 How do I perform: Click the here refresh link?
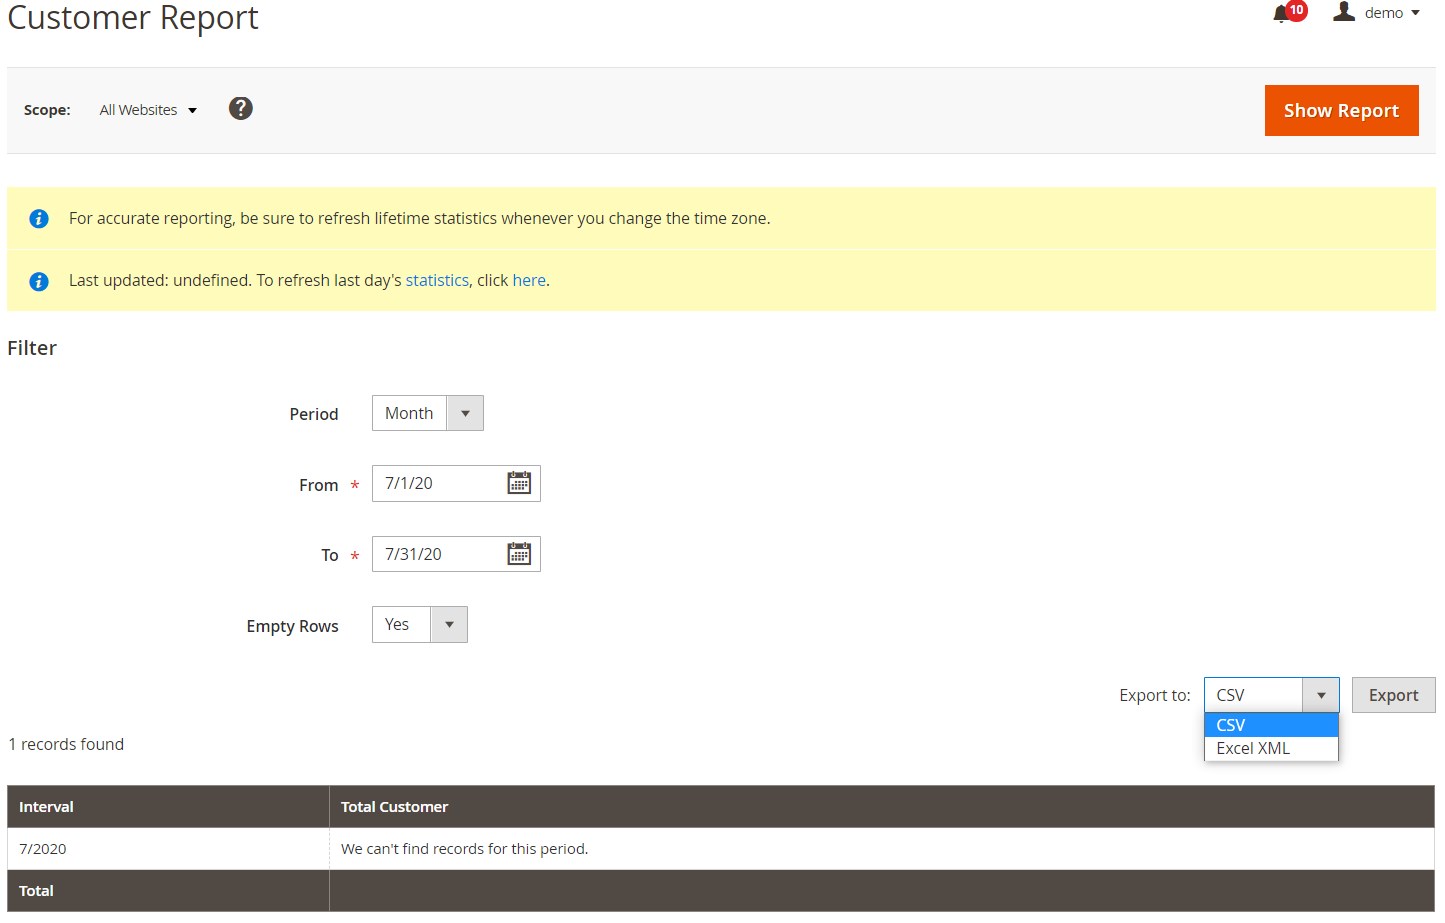click(x=529, y=280)
